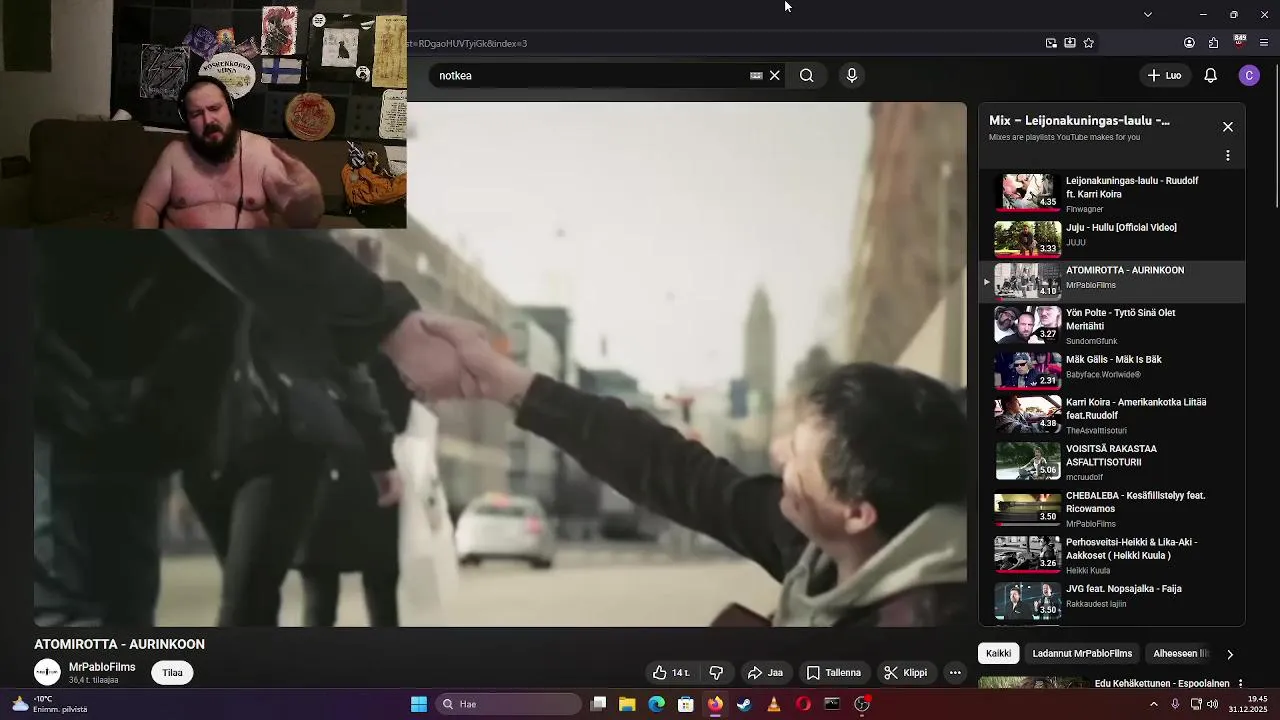Select the Aiheeseen liittyvät chip
This screenshot has width=1280, height=720.
[1181, 653]
